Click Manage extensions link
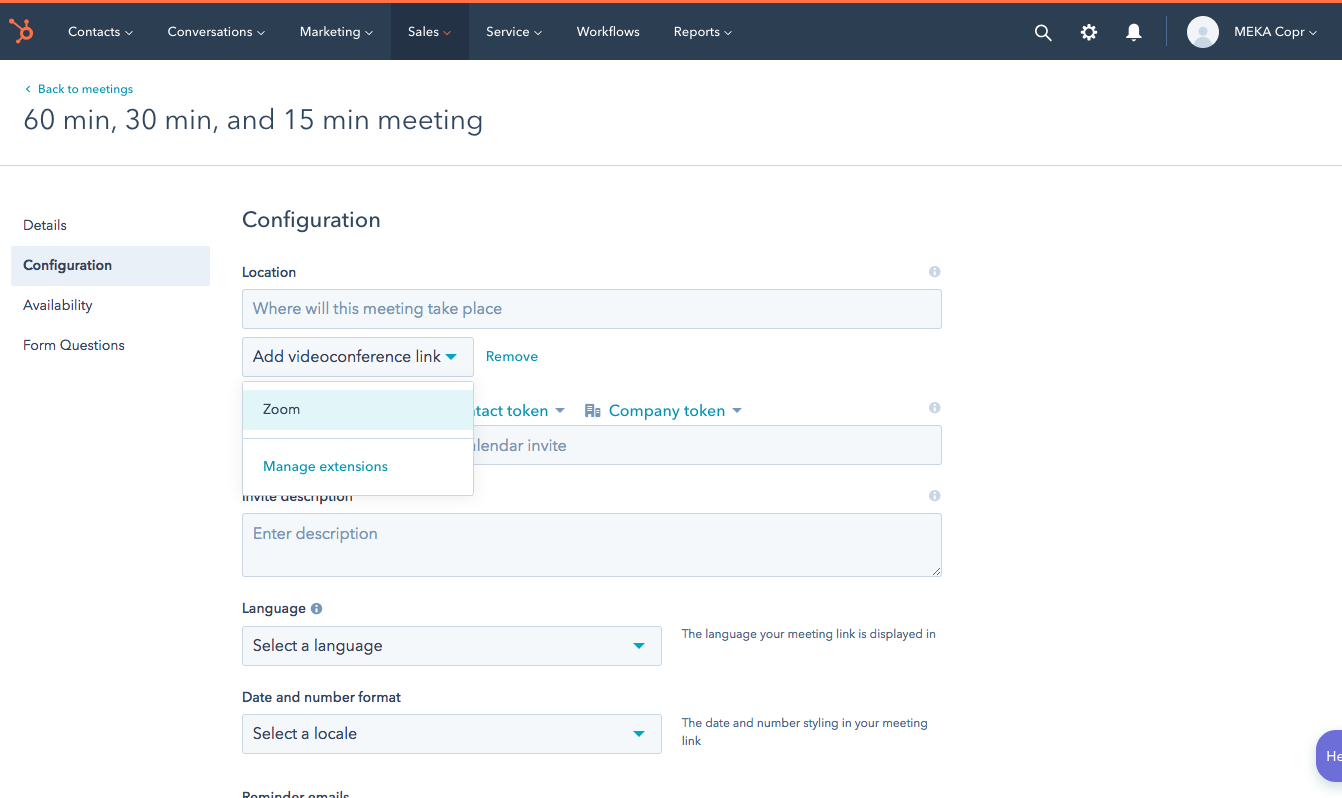The image size is (1342, 798). pos(325,466)
